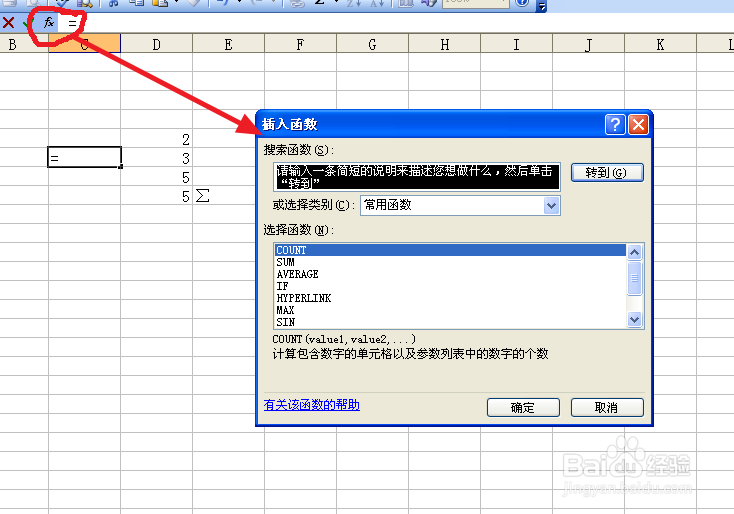734x514 pixels.
Task: Open the toolbar options arrow at toolbar end
Action: click(541, 6)
